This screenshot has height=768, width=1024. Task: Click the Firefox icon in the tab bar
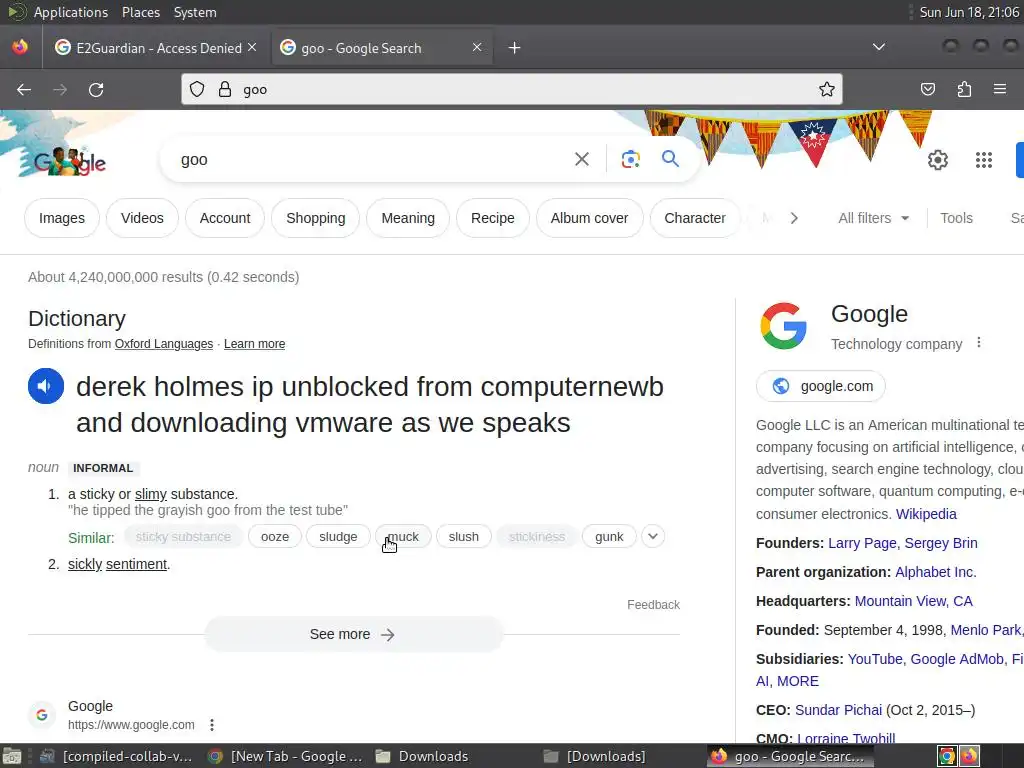point(20,47)
